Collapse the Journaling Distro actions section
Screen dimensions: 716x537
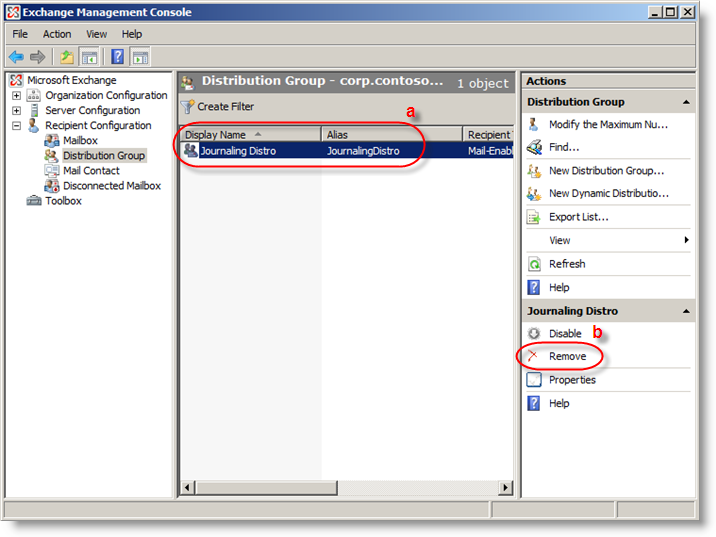pos(686,311)
